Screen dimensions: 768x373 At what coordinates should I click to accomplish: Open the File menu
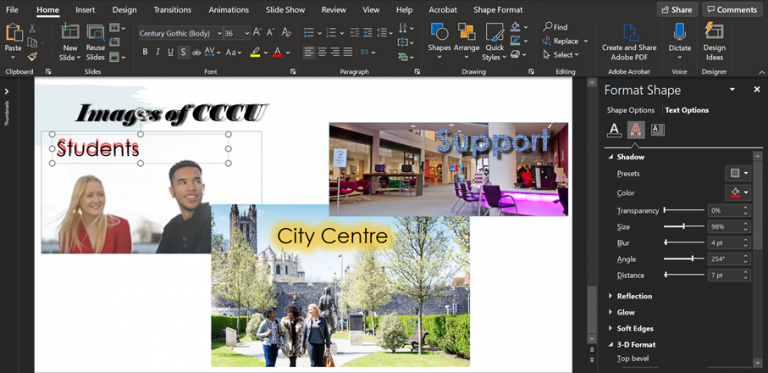point(12,10)
